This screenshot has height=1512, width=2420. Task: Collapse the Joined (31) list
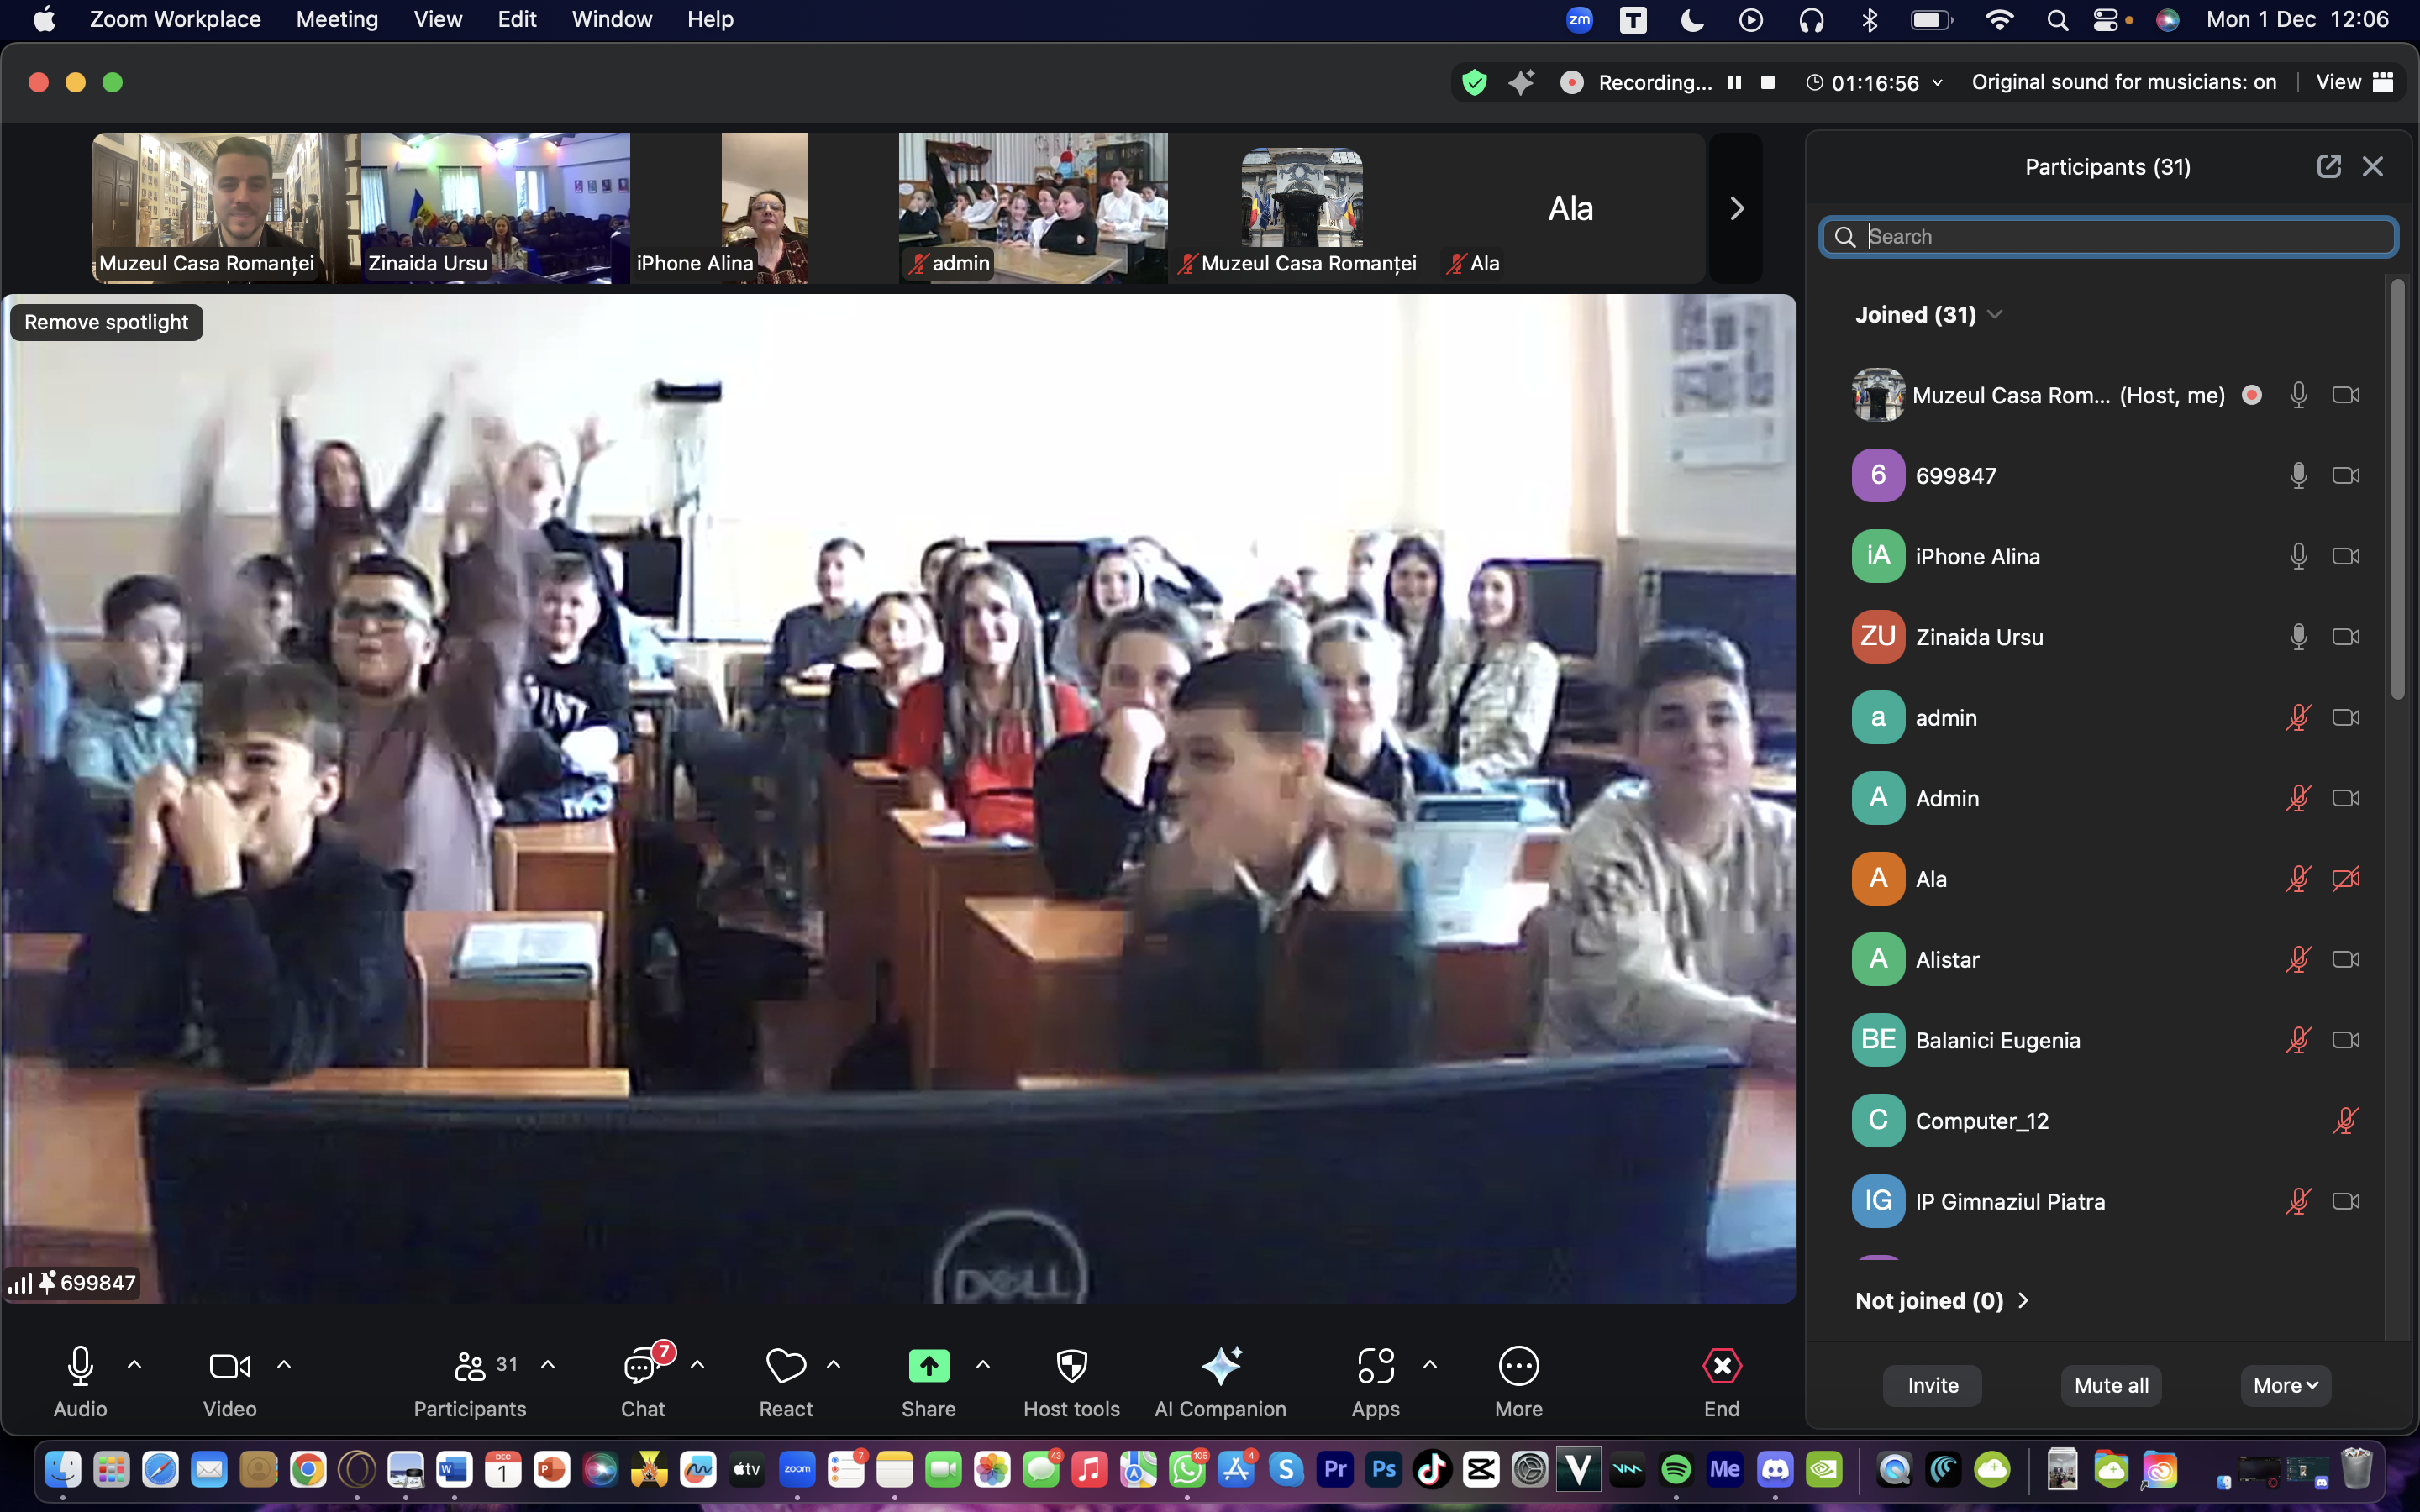coord(1995,315)
